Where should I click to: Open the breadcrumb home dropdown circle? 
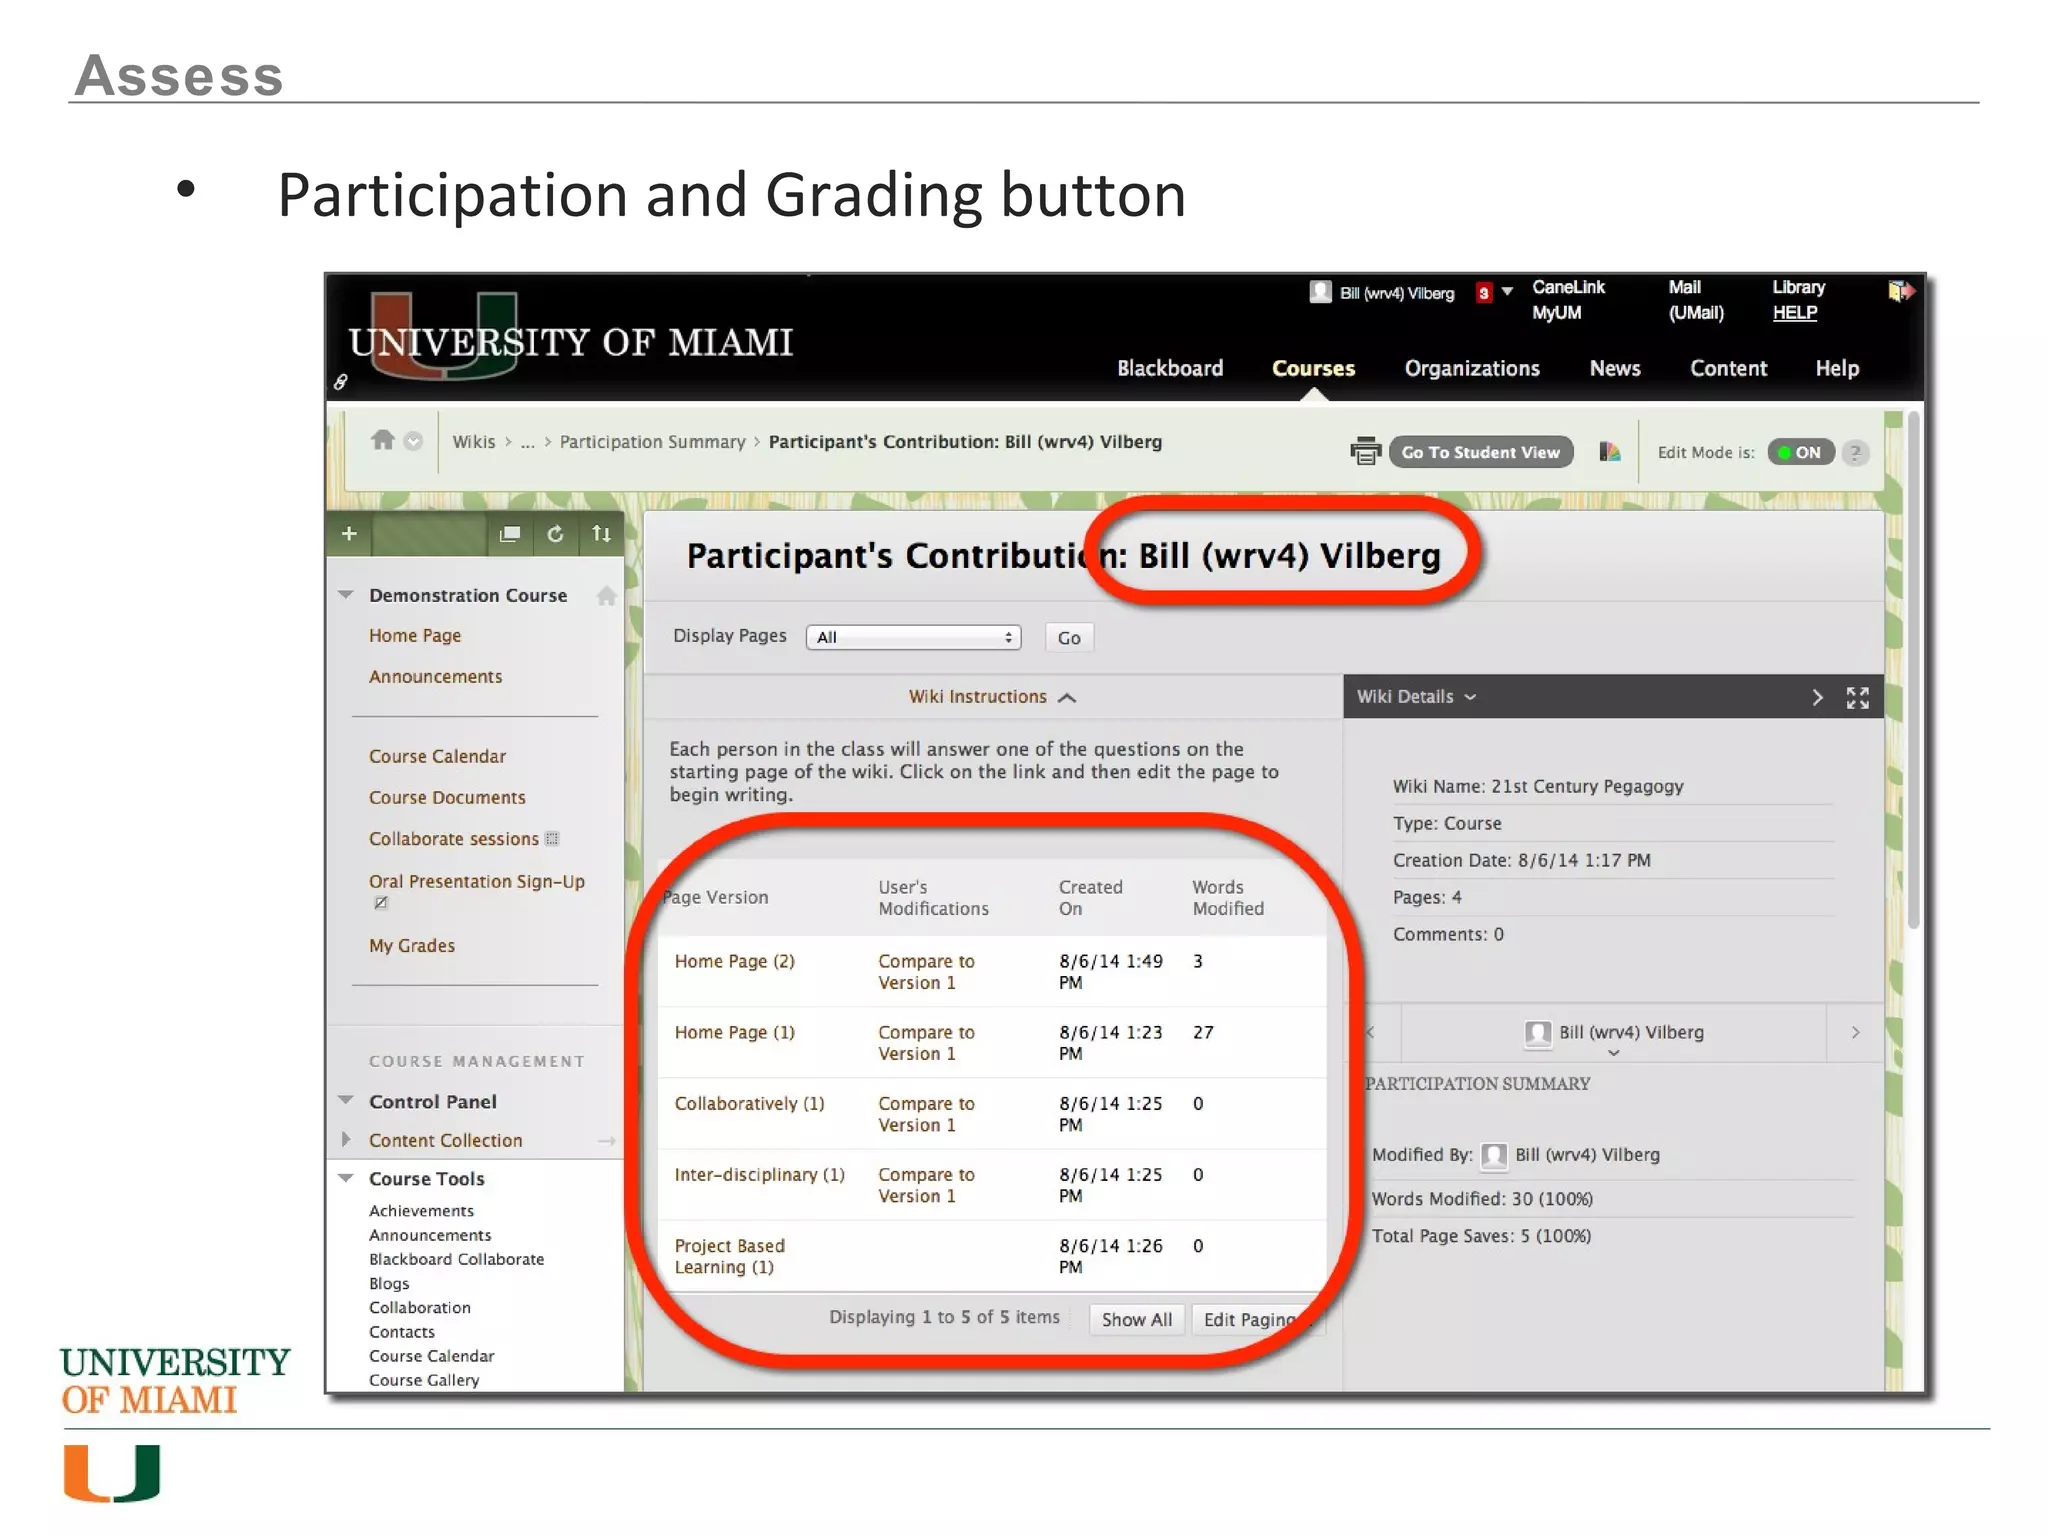tap(413, 441)
